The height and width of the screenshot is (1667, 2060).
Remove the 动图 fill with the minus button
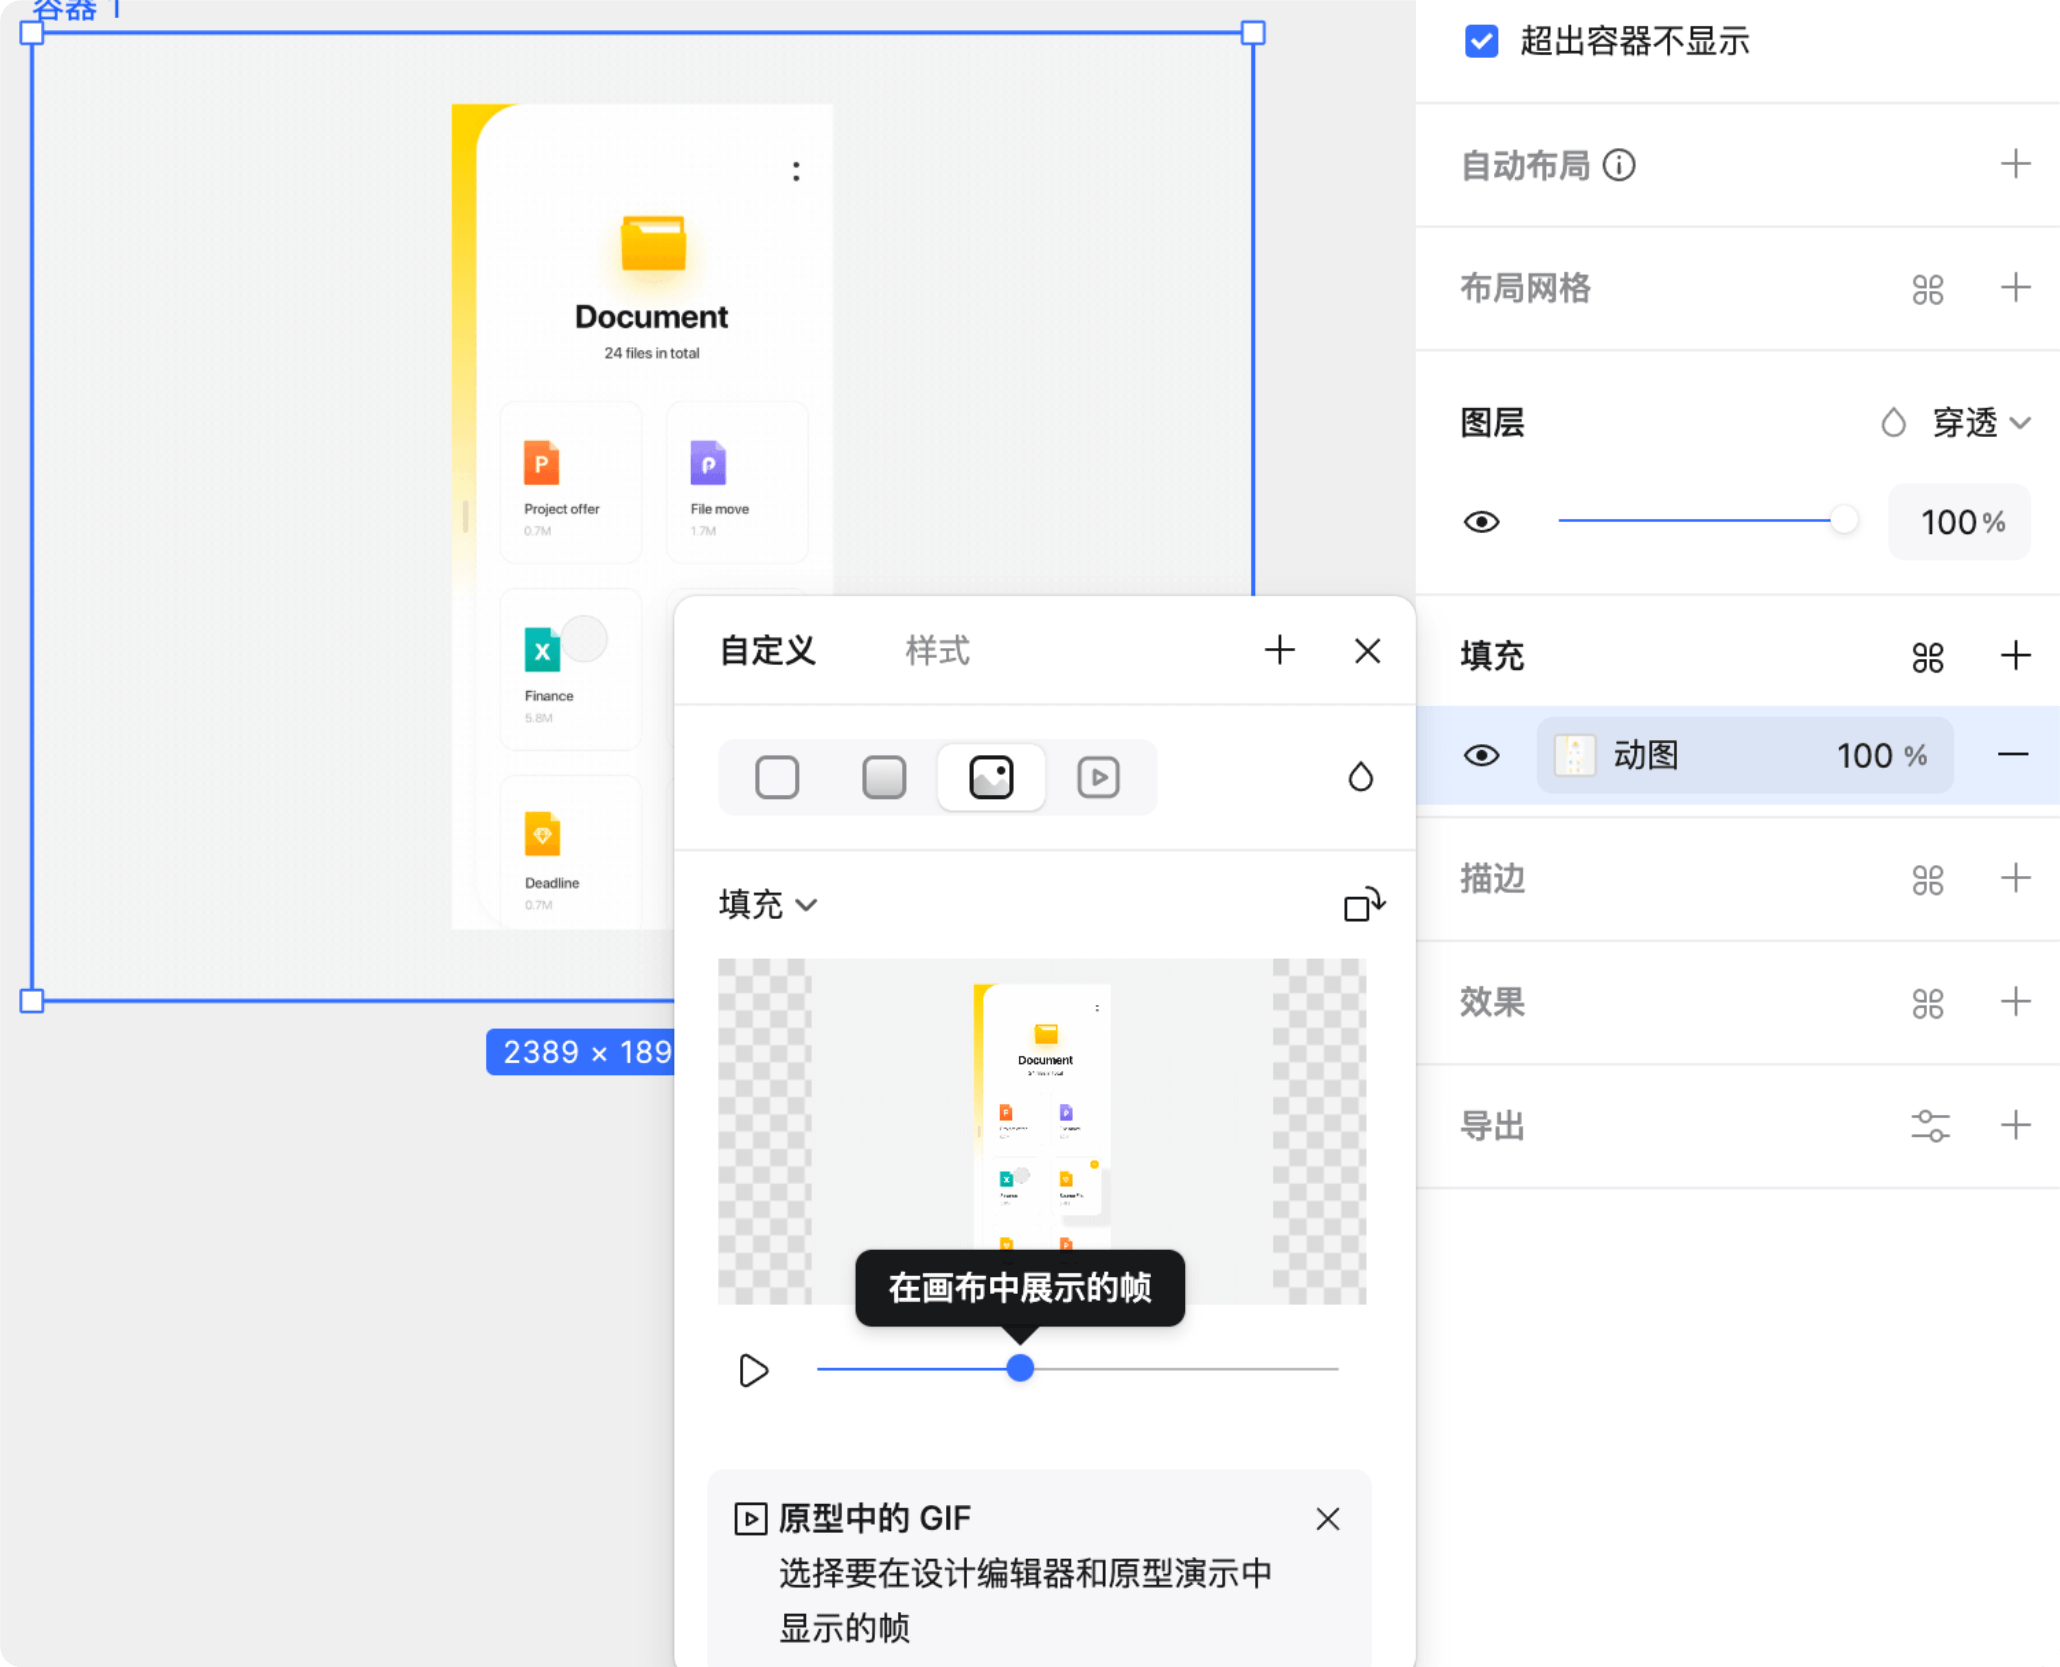click(x=2016, y=755)
